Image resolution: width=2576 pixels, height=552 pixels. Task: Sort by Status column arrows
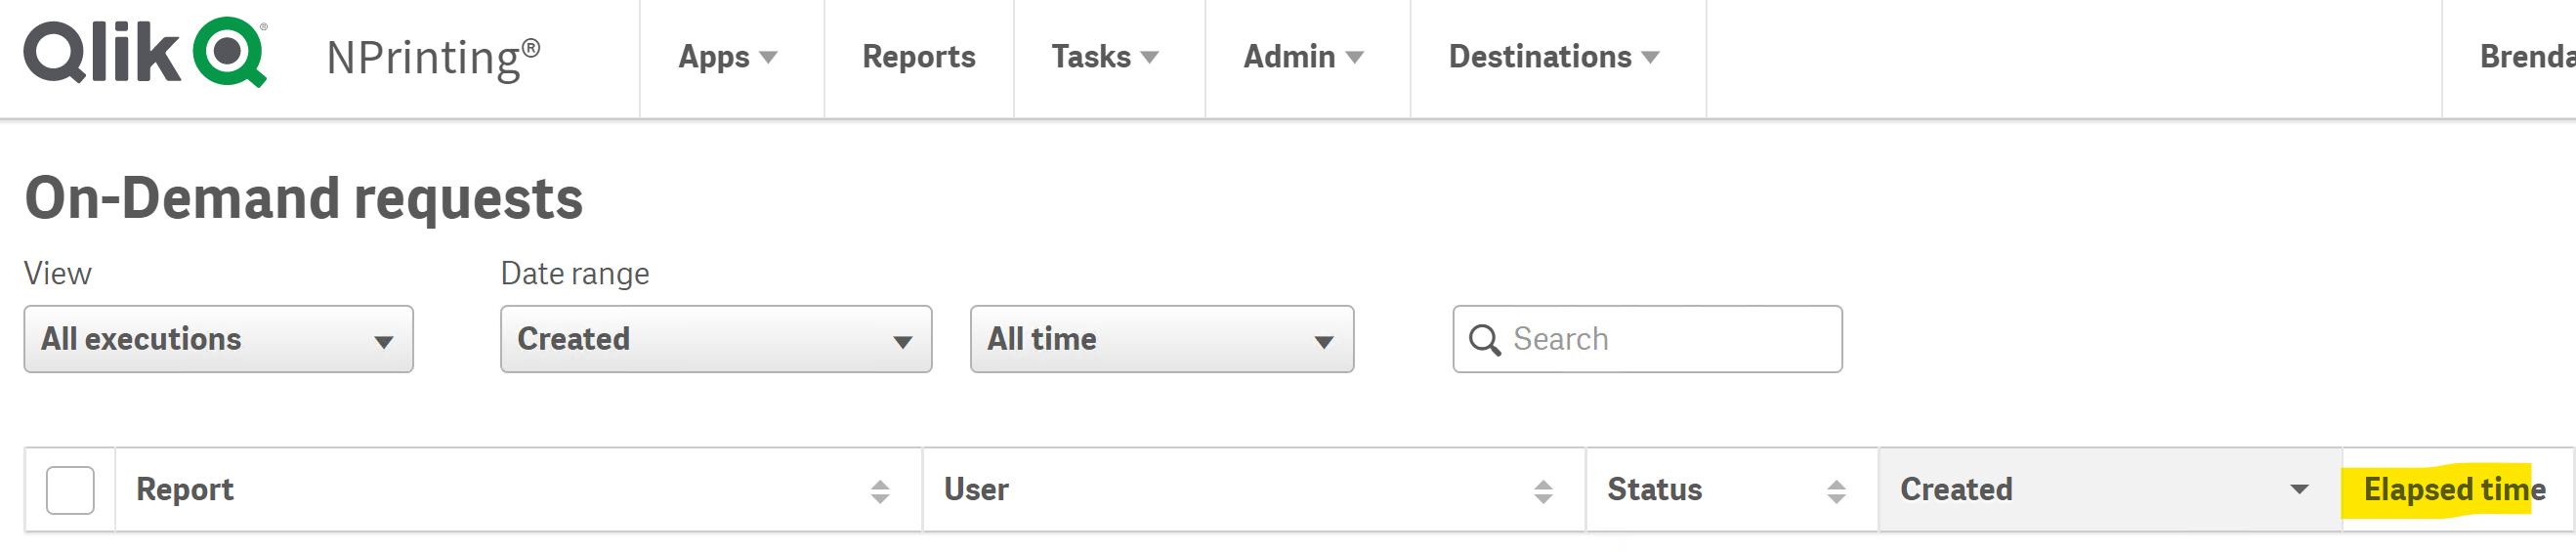1835,491
